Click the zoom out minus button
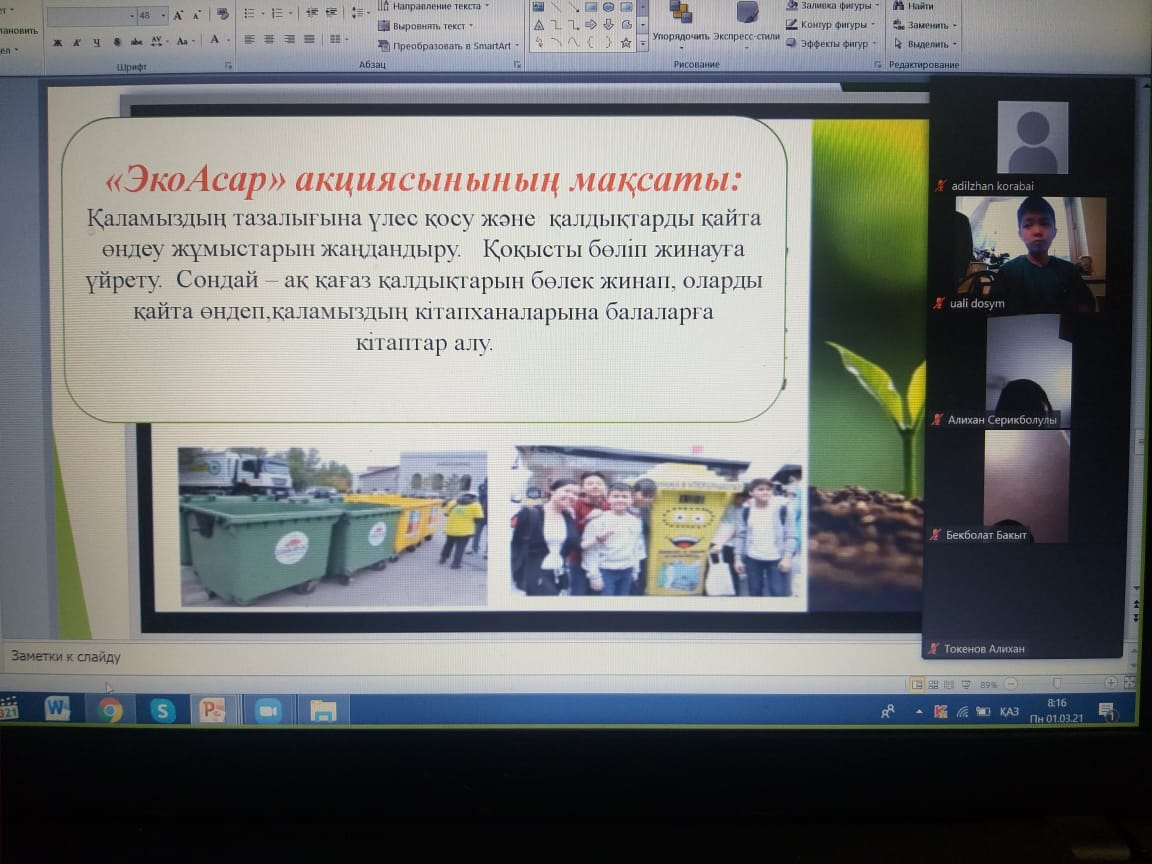The width and height of the screenshot is (1152, 864). pos(1011,684)
